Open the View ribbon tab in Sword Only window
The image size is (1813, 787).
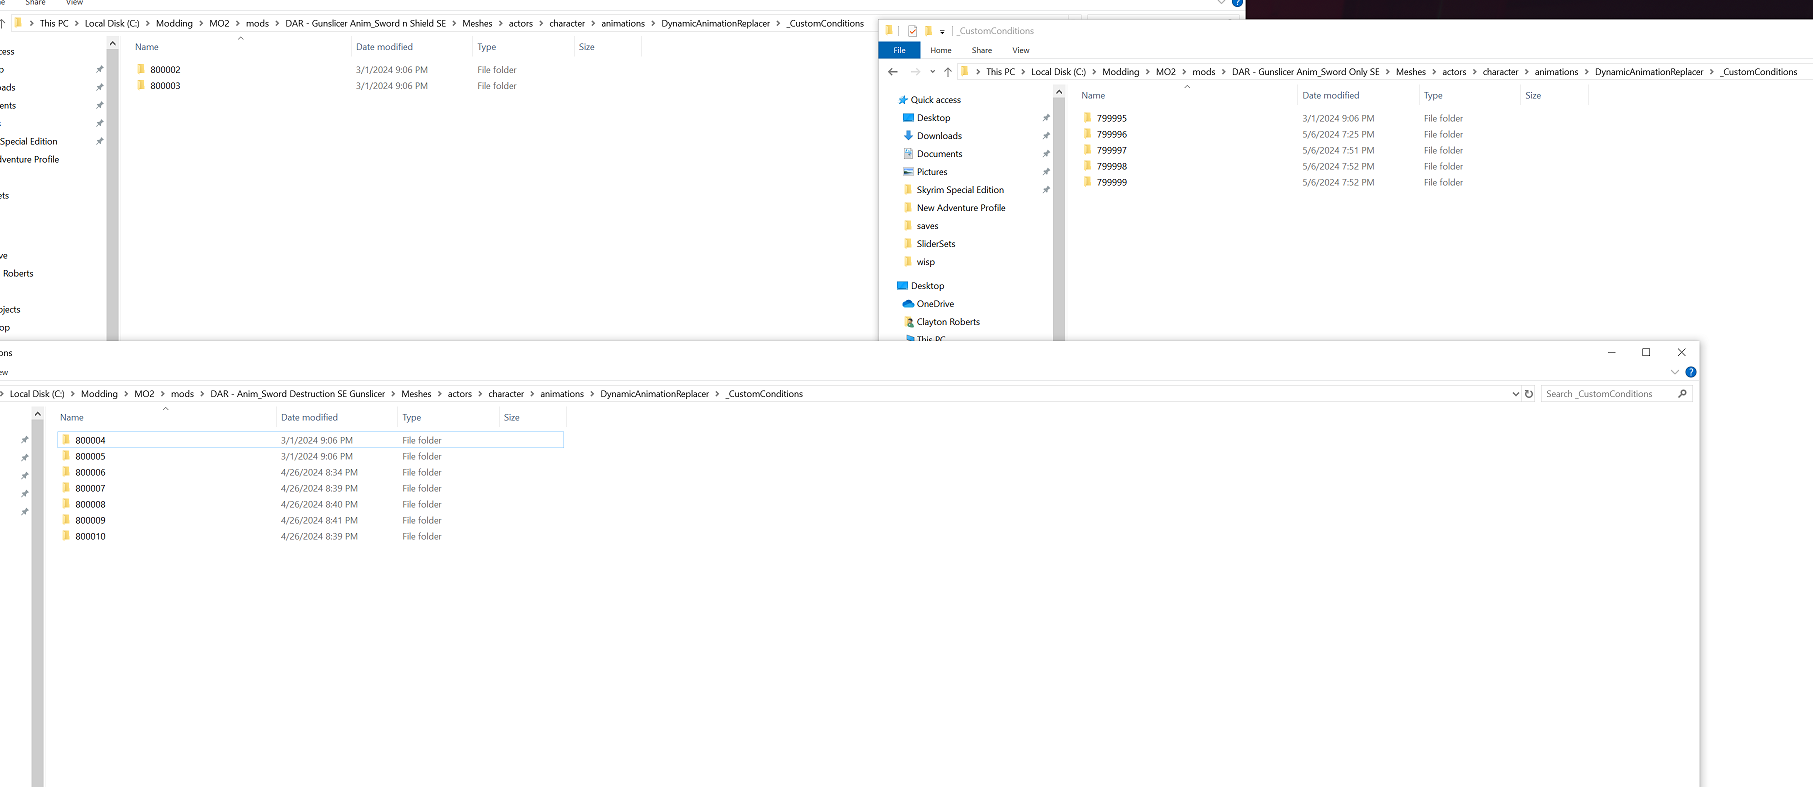point(1021,50)
